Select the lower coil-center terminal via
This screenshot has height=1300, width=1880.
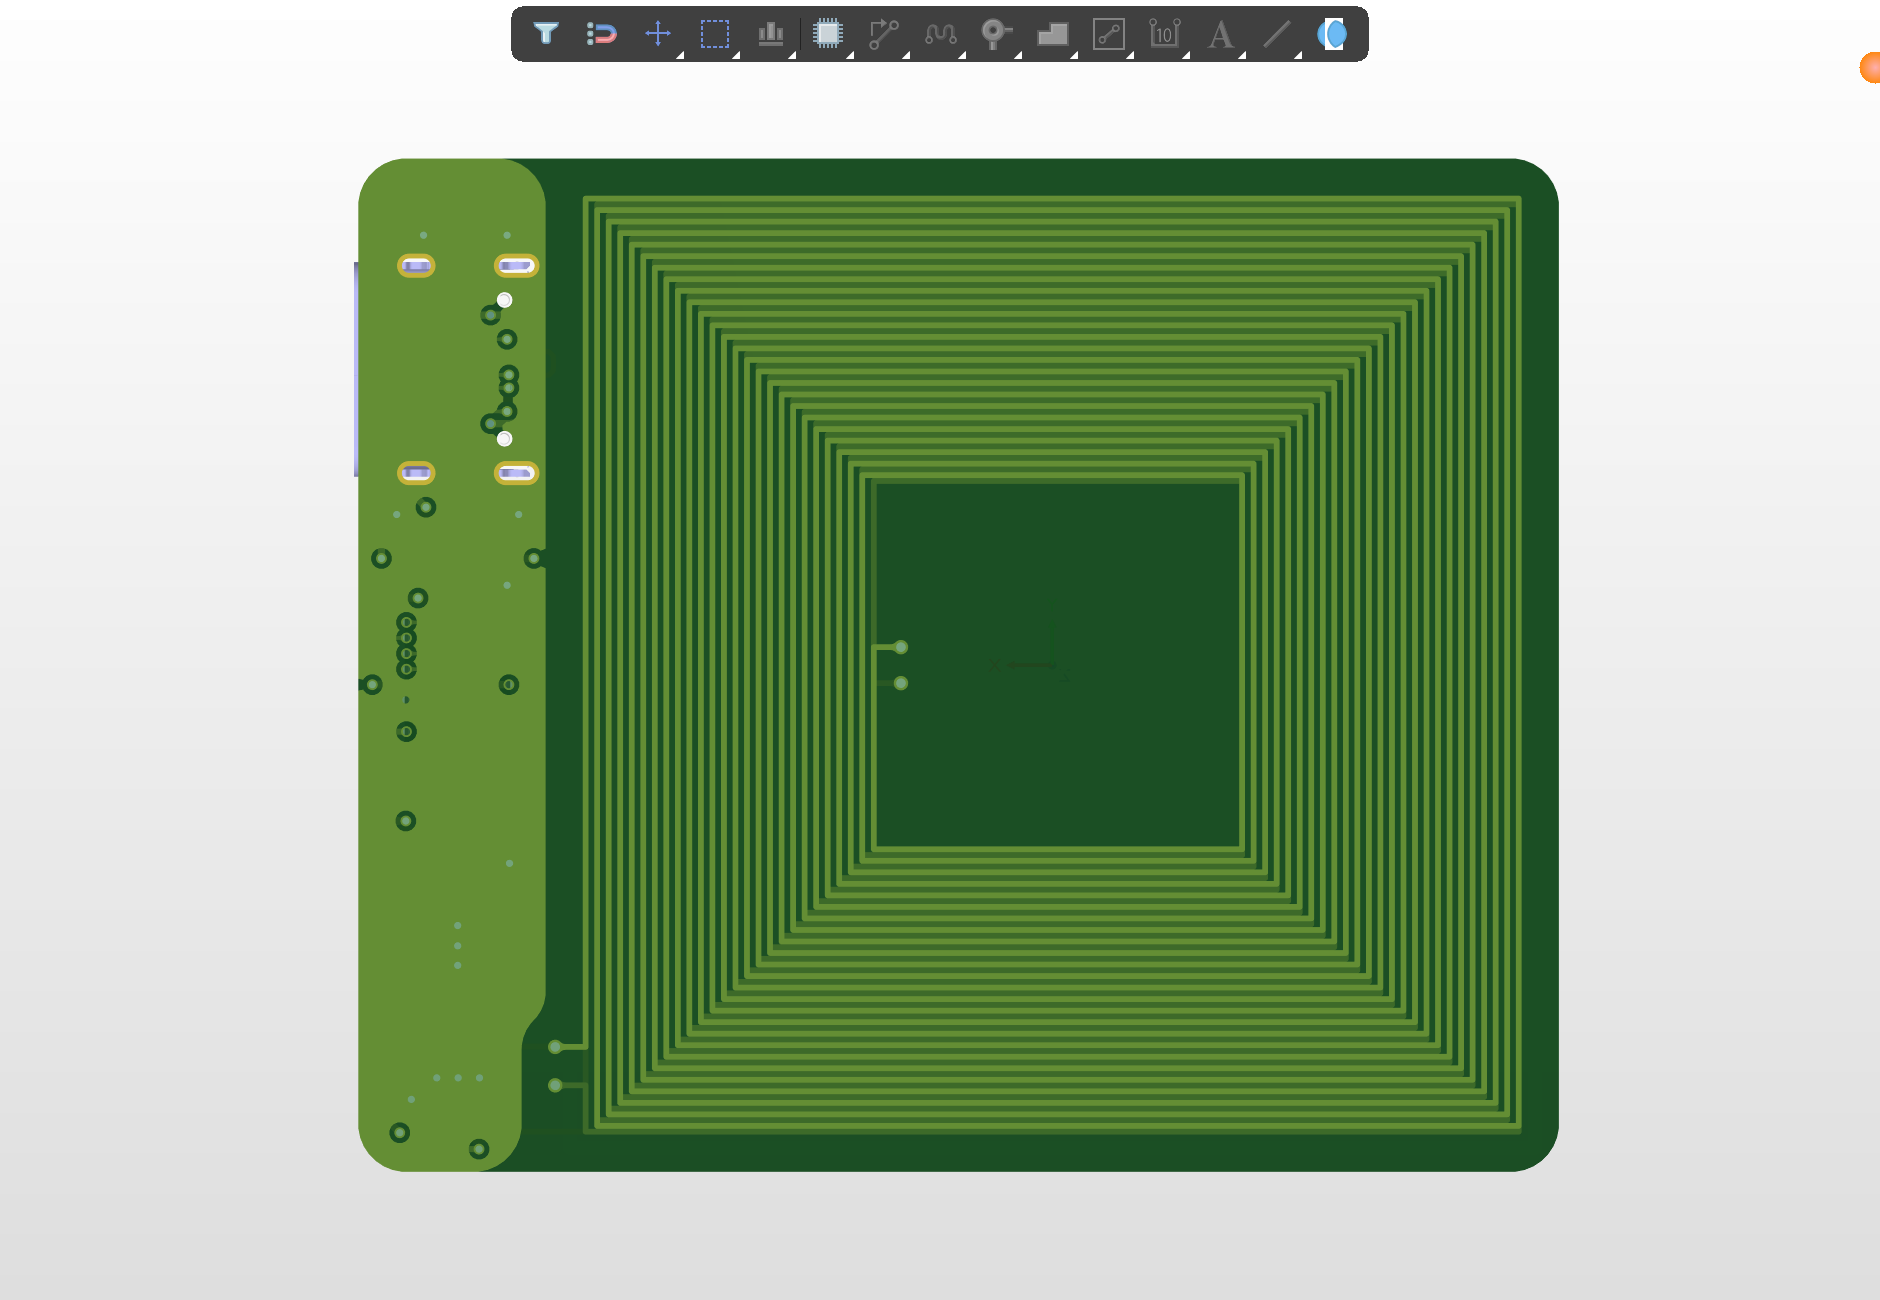coord(901,683)
